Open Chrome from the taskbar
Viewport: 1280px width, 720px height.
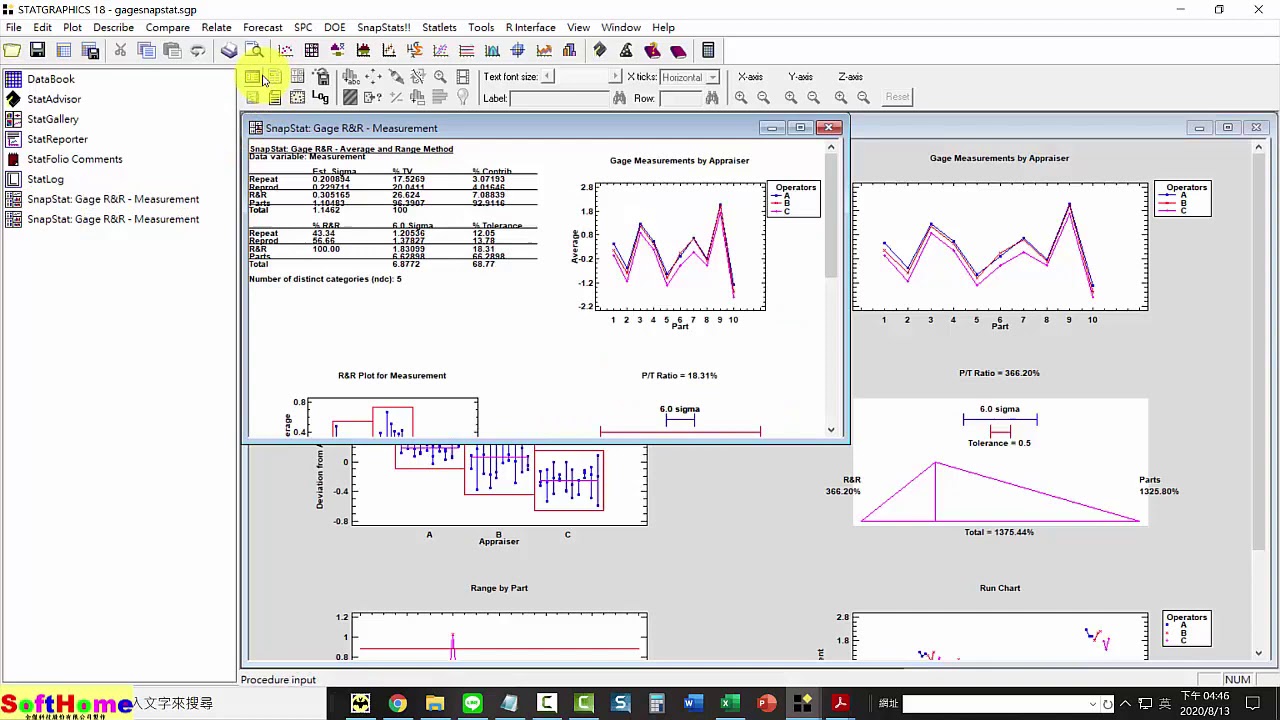coord(397,704)
